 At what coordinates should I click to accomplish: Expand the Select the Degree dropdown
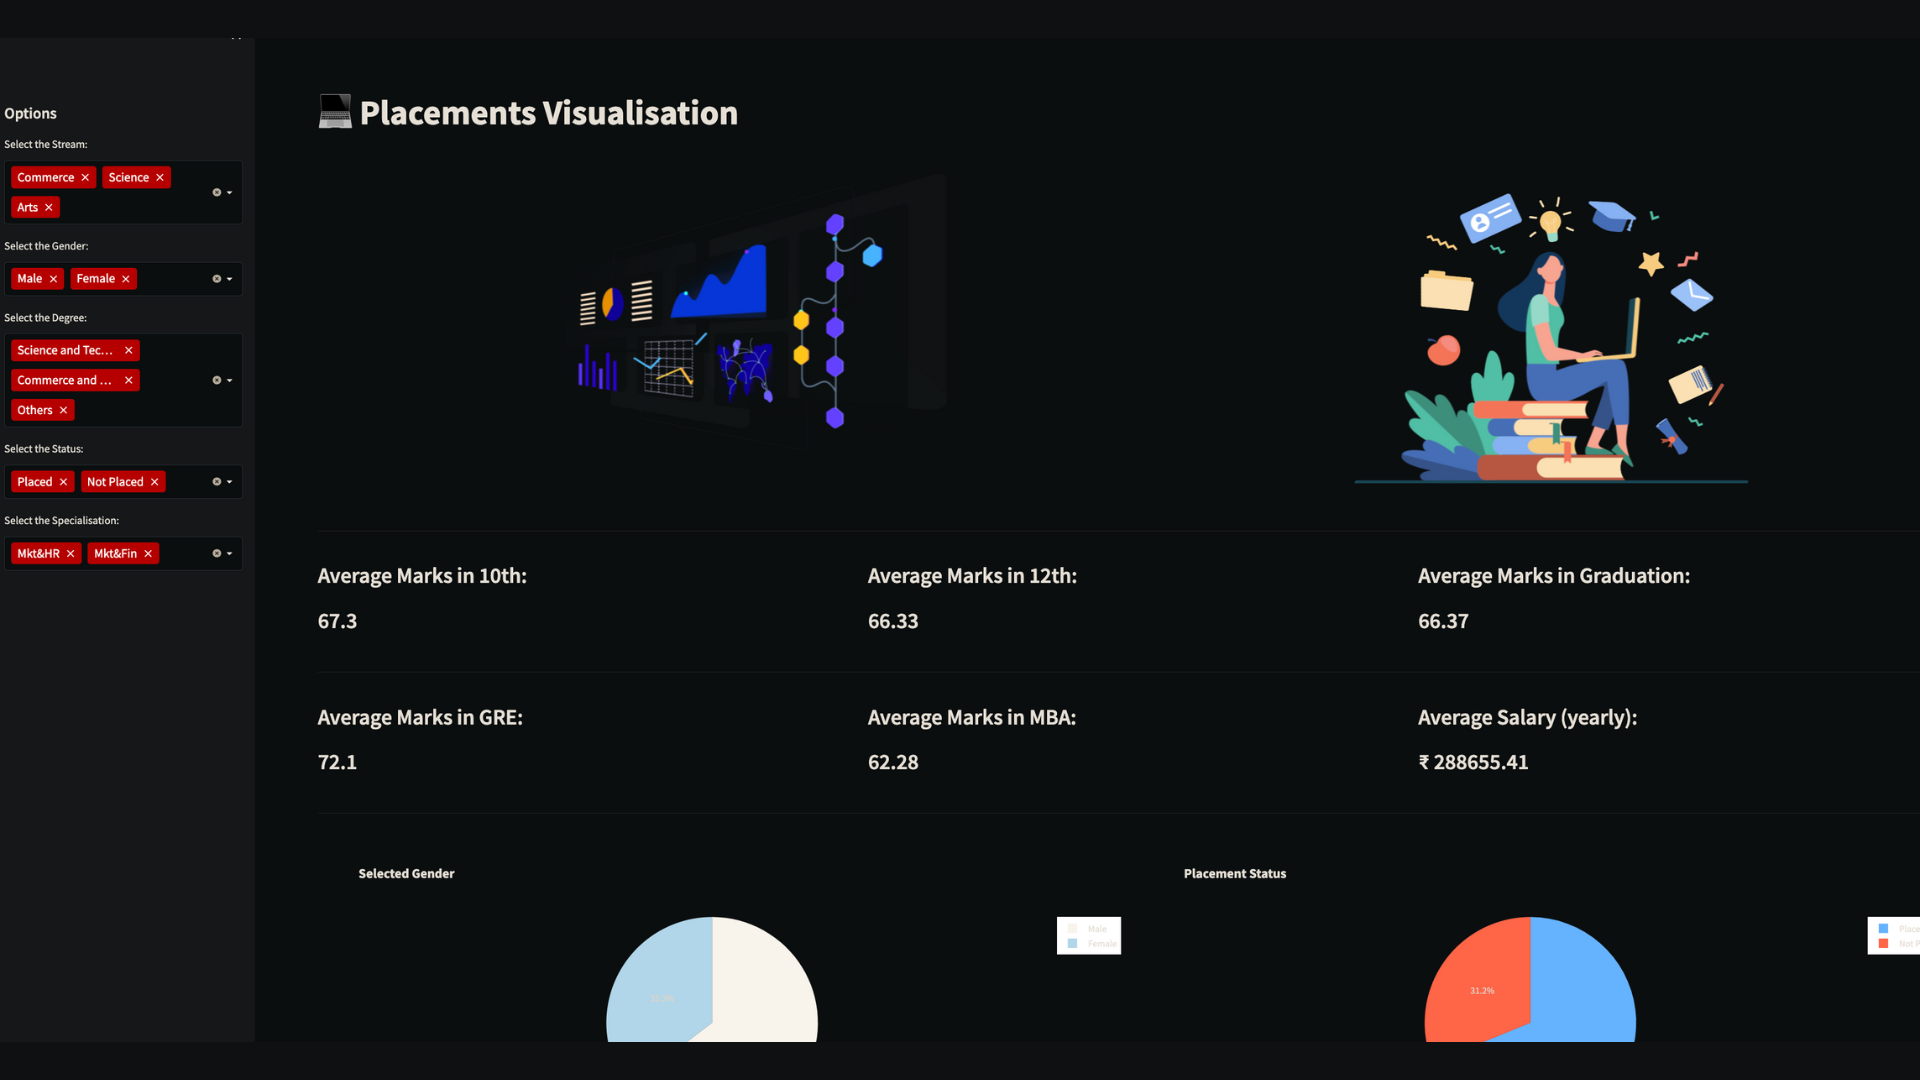(229, 380)
